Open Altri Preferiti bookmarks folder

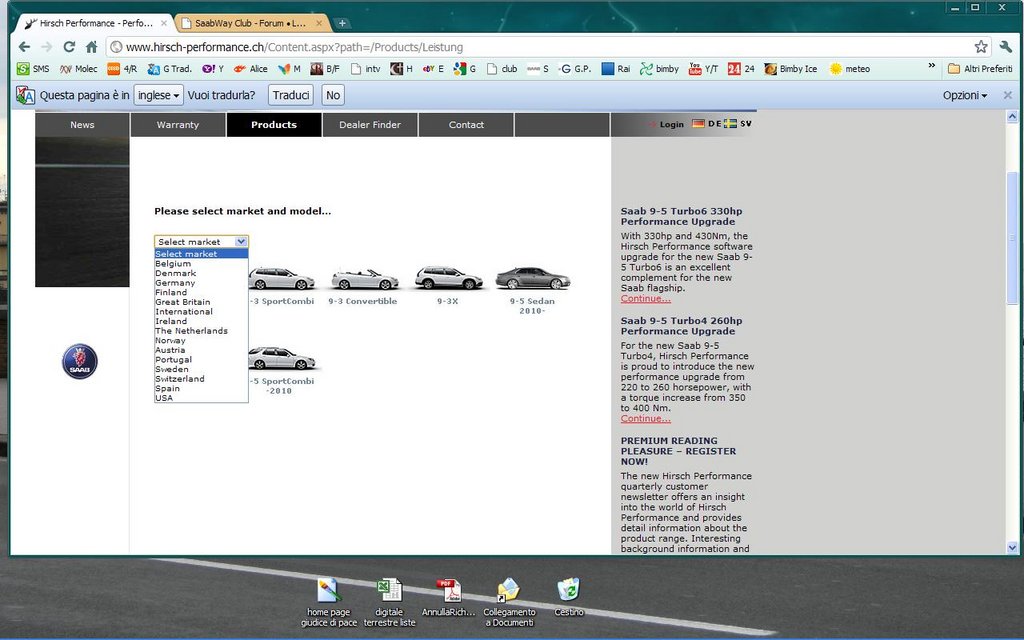[980, 69]
